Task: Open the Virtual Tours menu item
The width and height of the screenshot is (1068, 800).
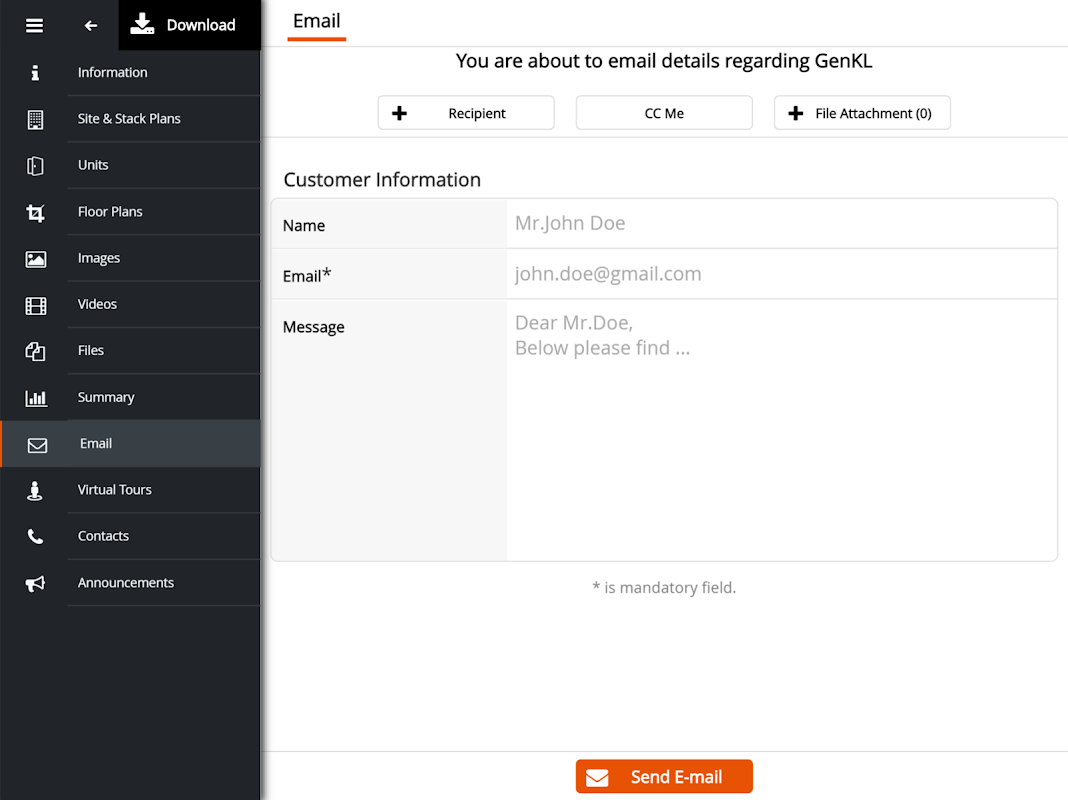Action: pyautogui.click(x=115, y=490)
